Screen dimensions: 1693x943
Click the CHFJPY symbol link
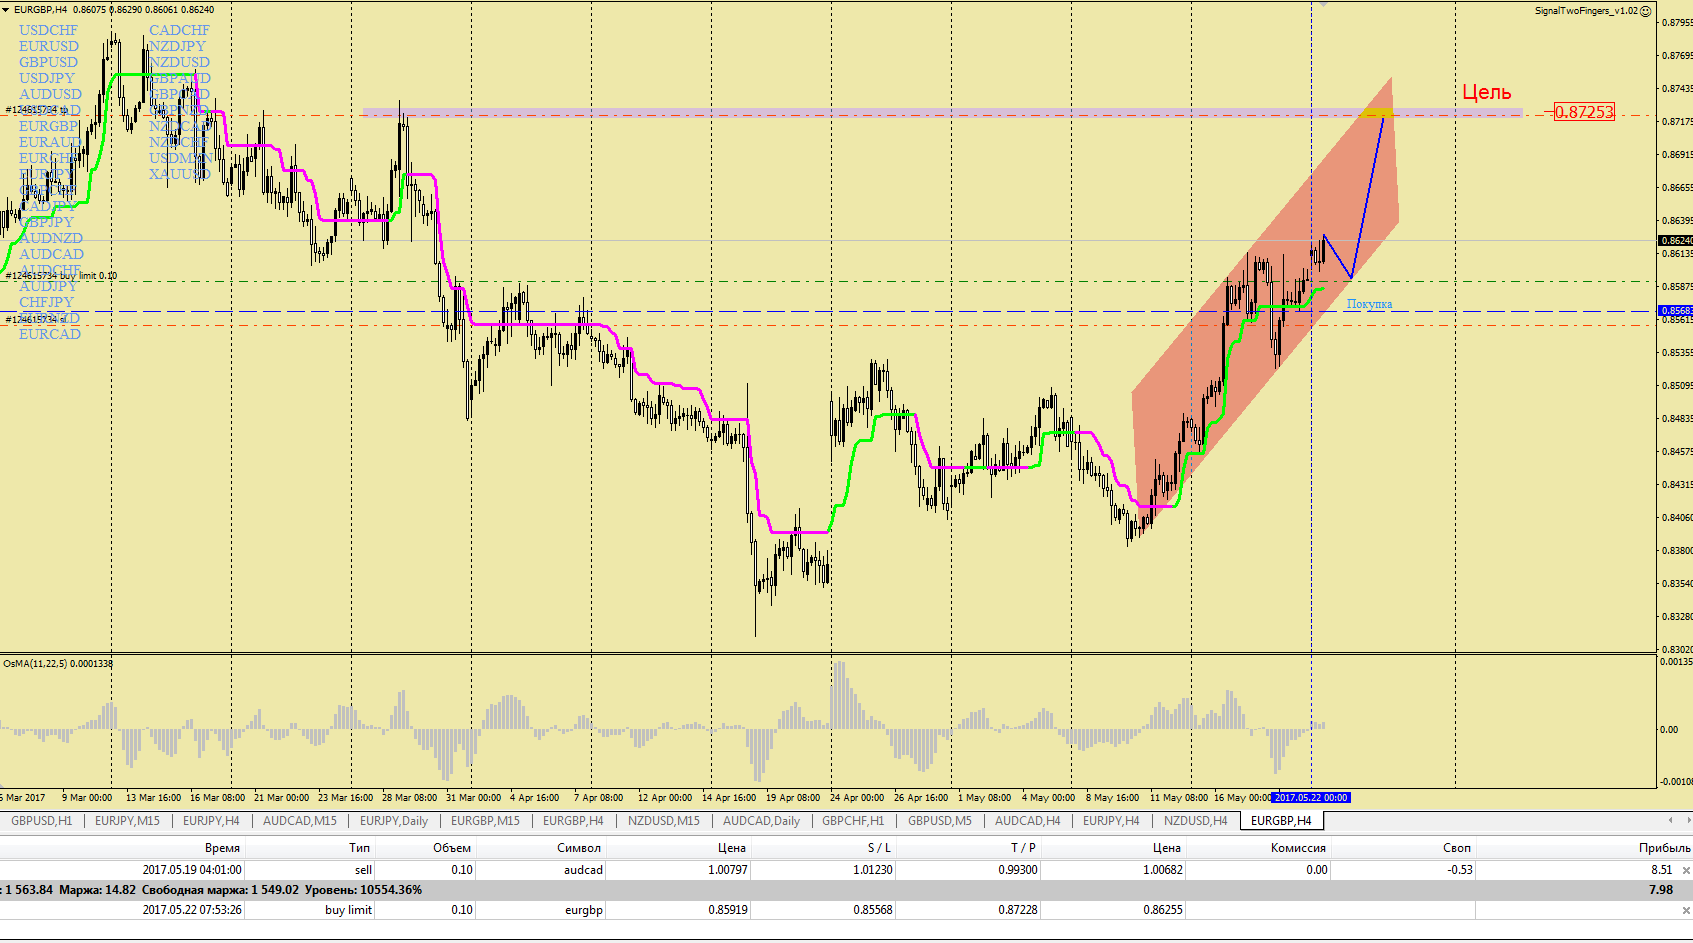point(46,303)
